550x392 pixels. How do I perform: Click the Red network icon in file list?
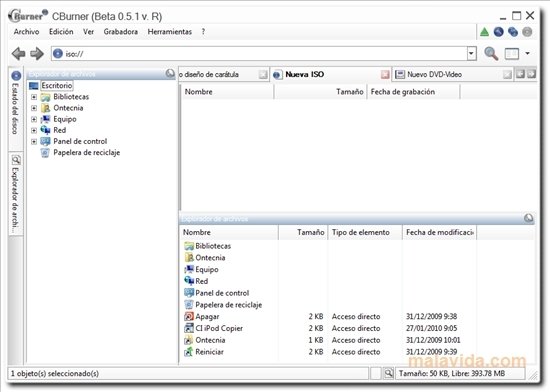point(189,281)
